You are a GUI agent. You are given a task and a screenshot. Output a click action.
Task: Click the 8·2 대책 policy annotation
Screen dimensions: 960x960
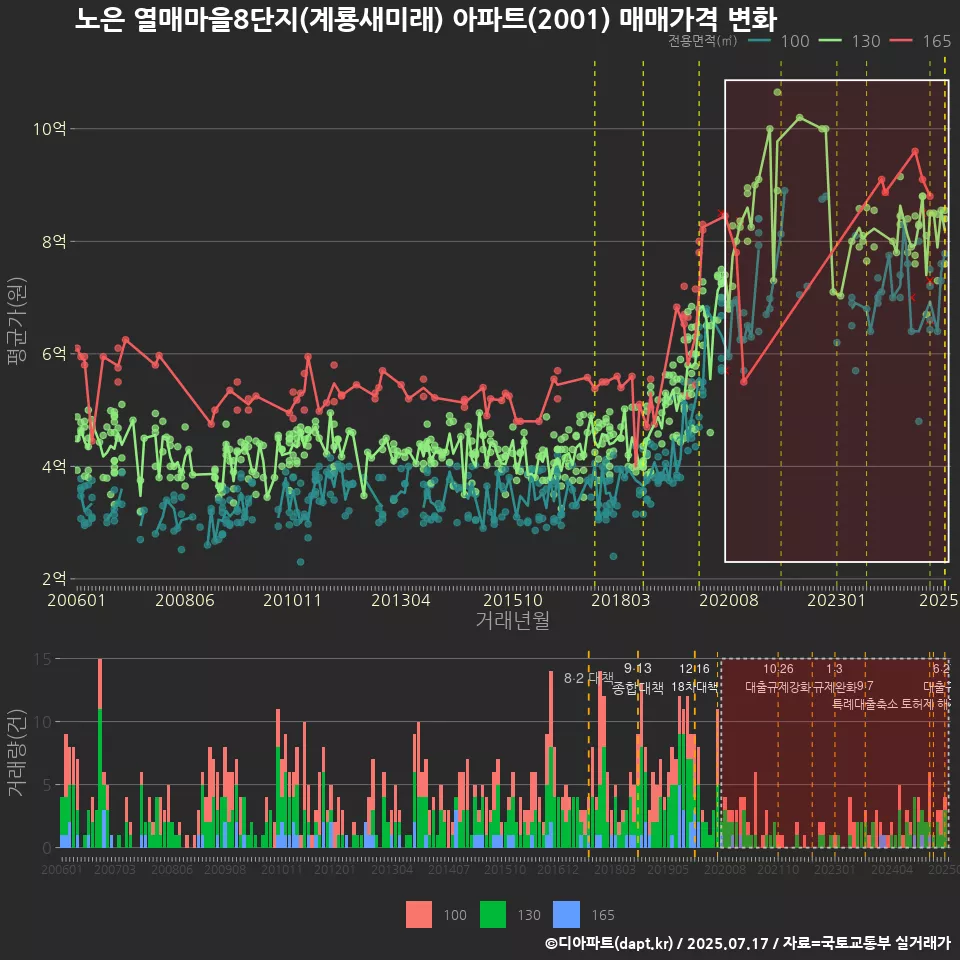[x=588, y=678]
